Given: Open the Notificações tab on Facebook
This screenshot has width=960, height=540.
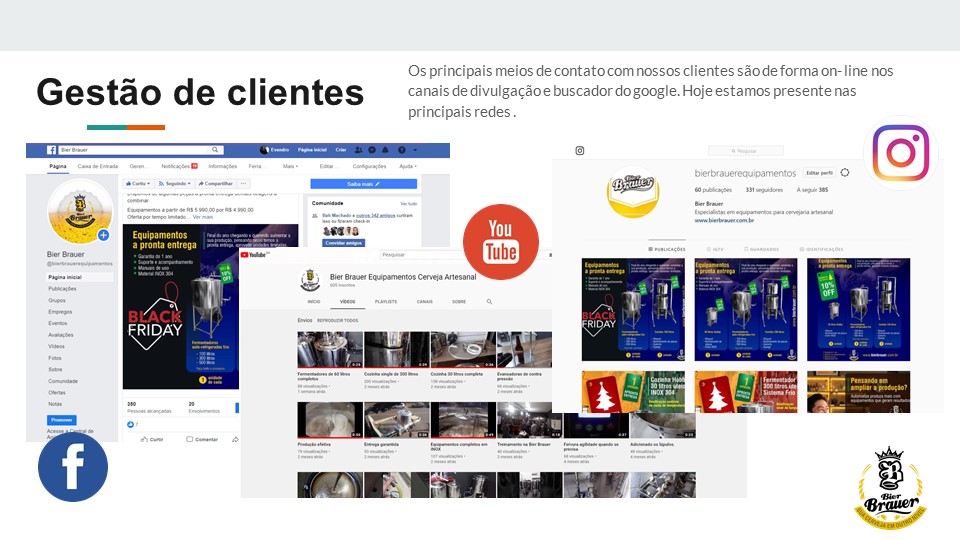Looking at the screenshot, I should 179,166.
